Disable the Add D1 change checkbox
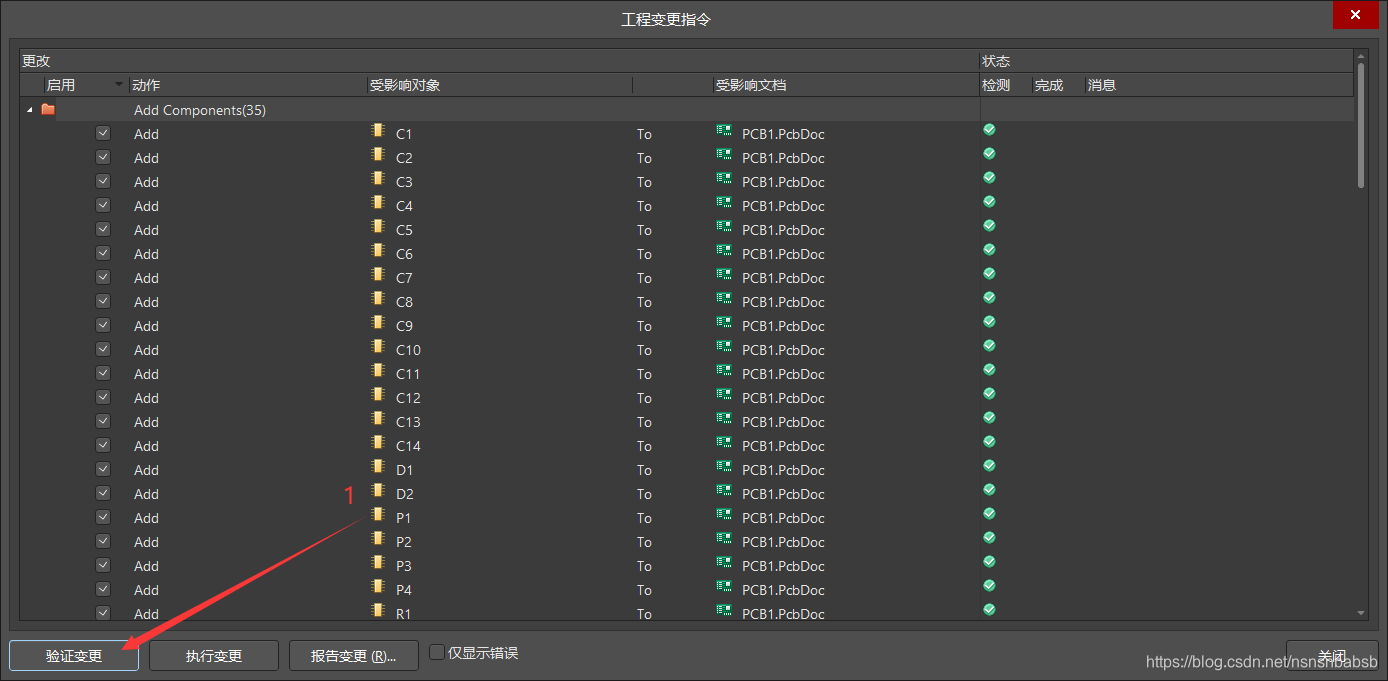The width and height of the screenshot is (1388, 681). (x=103, y=469)
